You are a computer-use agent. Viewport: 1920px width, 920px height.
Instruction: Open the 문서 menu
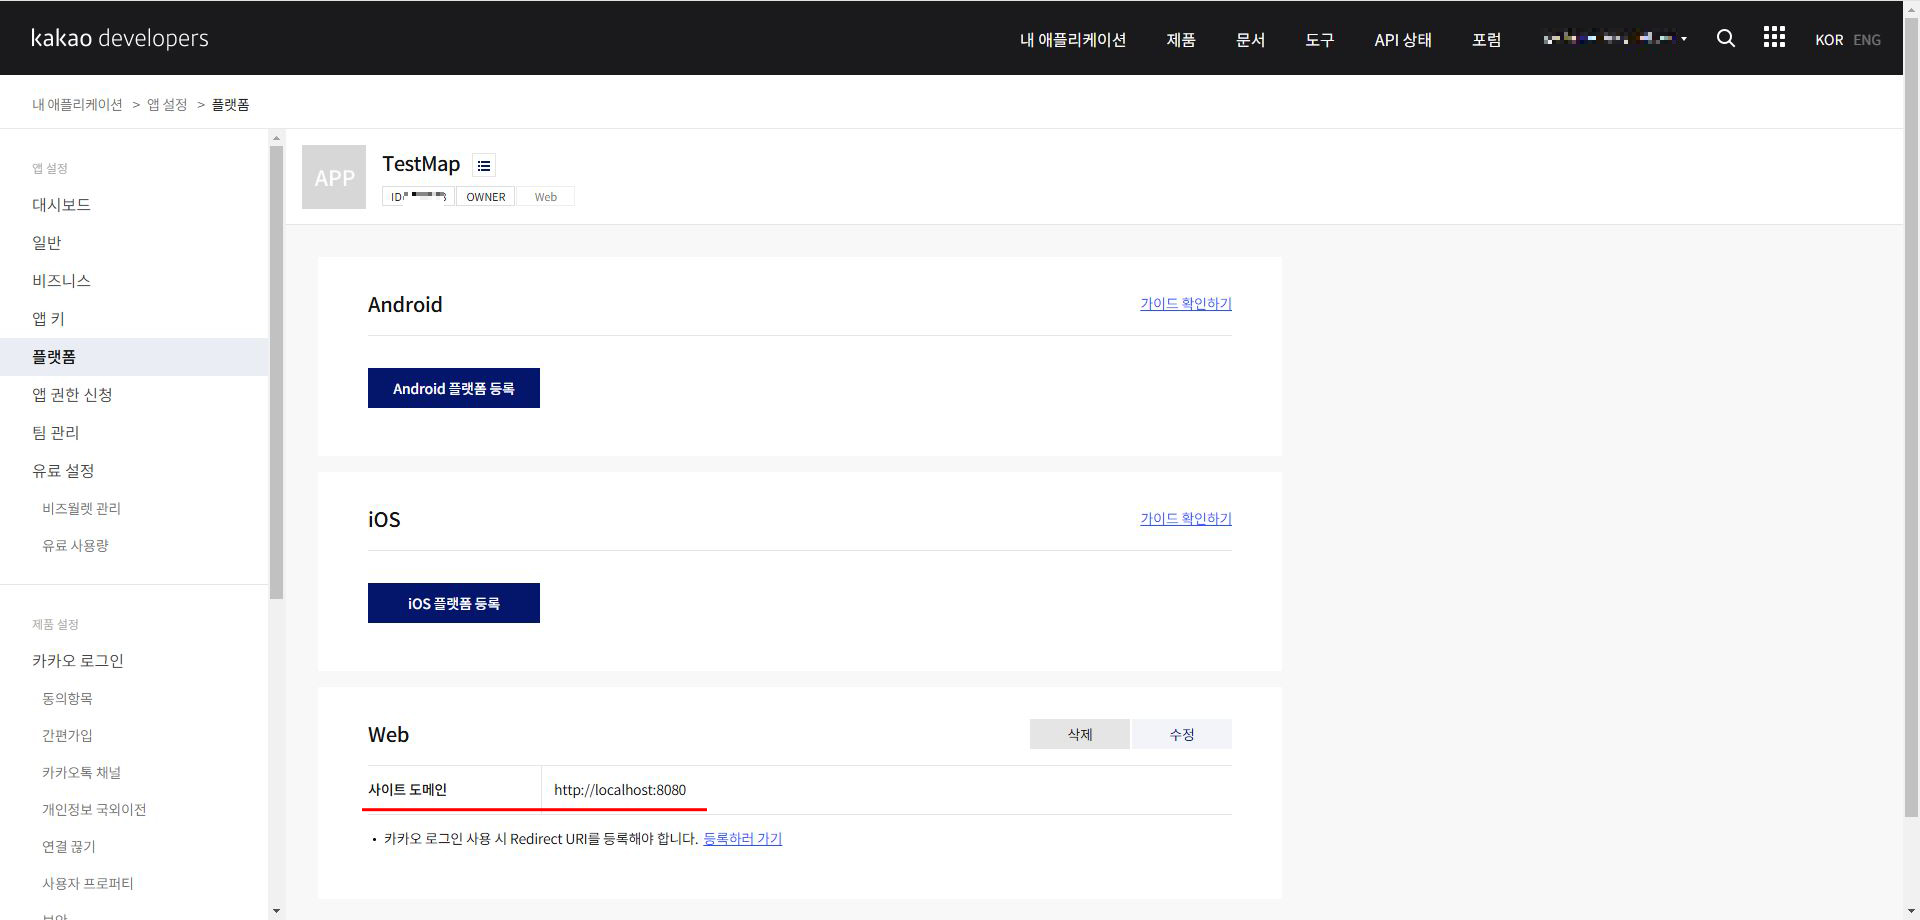click(1250, 39)
